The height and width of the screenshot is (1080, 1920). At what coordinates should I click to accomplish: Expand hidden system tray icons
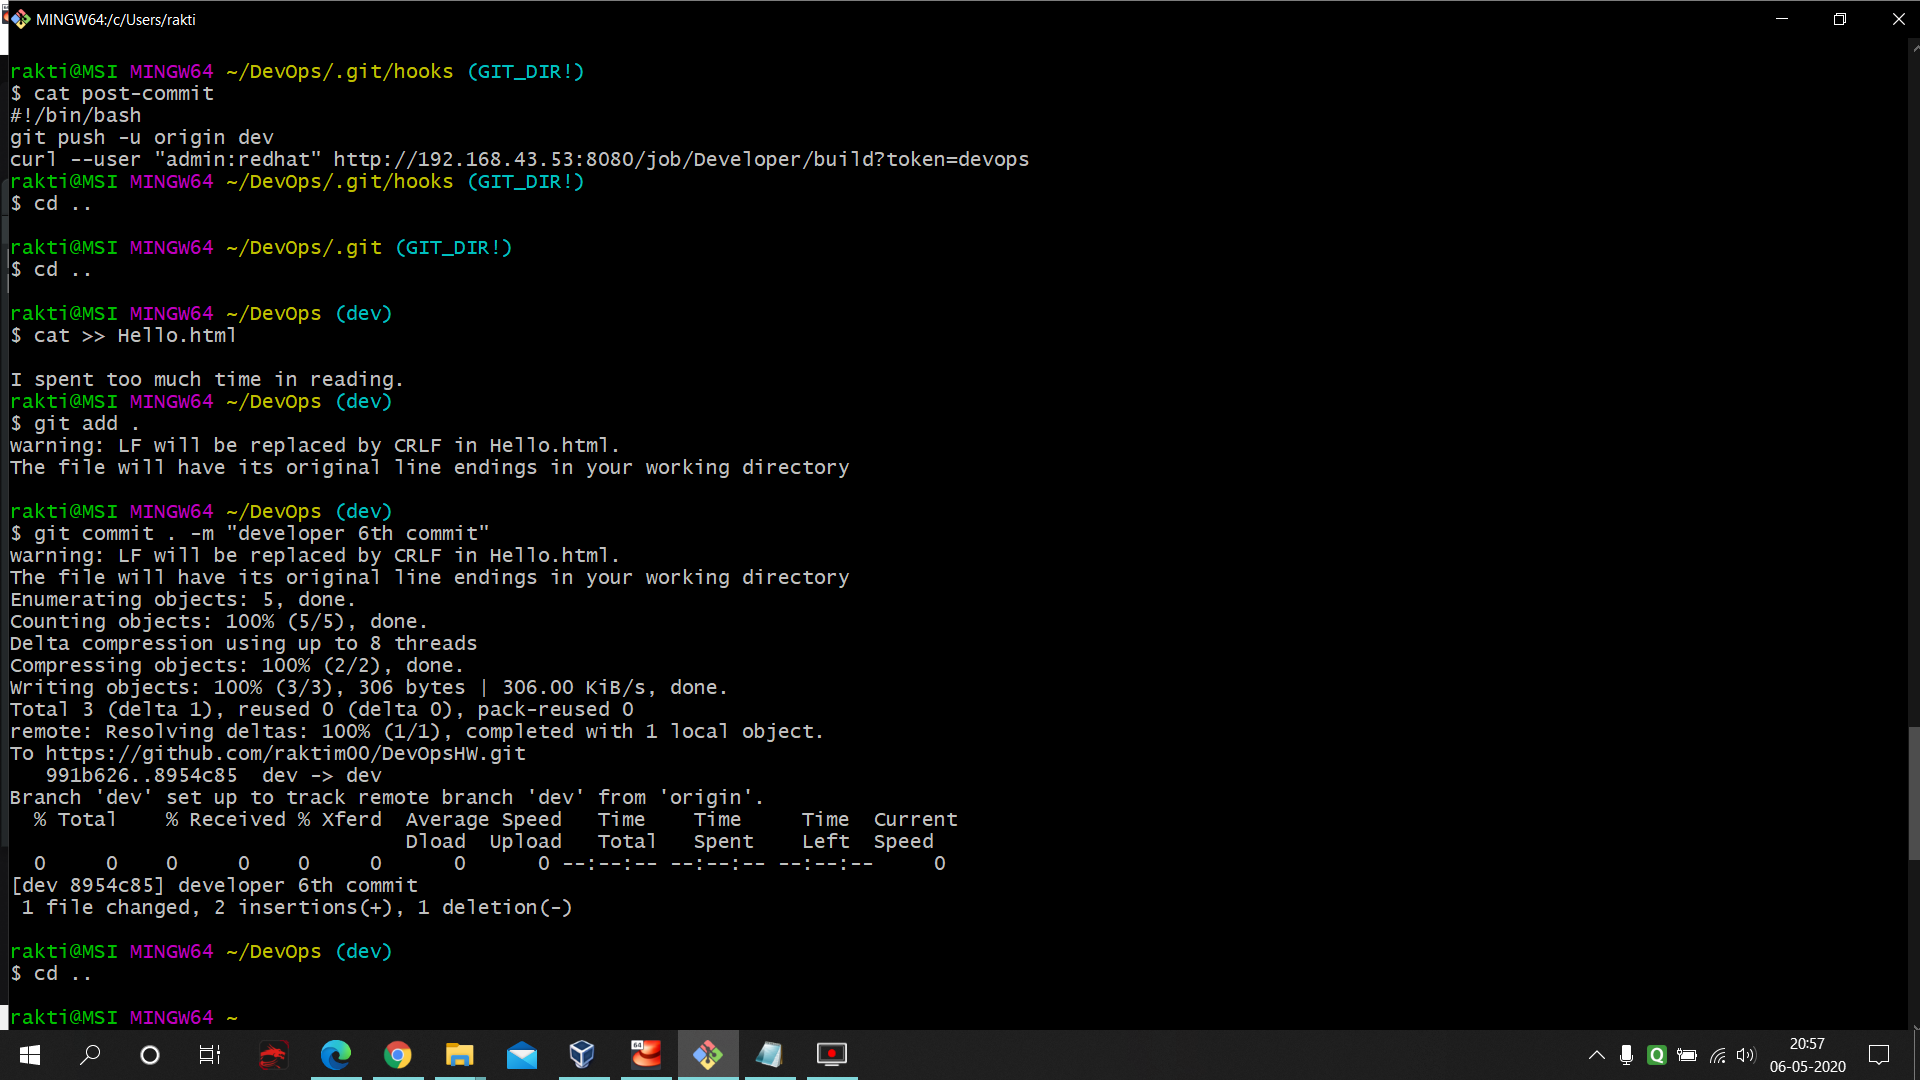[x=1597, y=1055]
